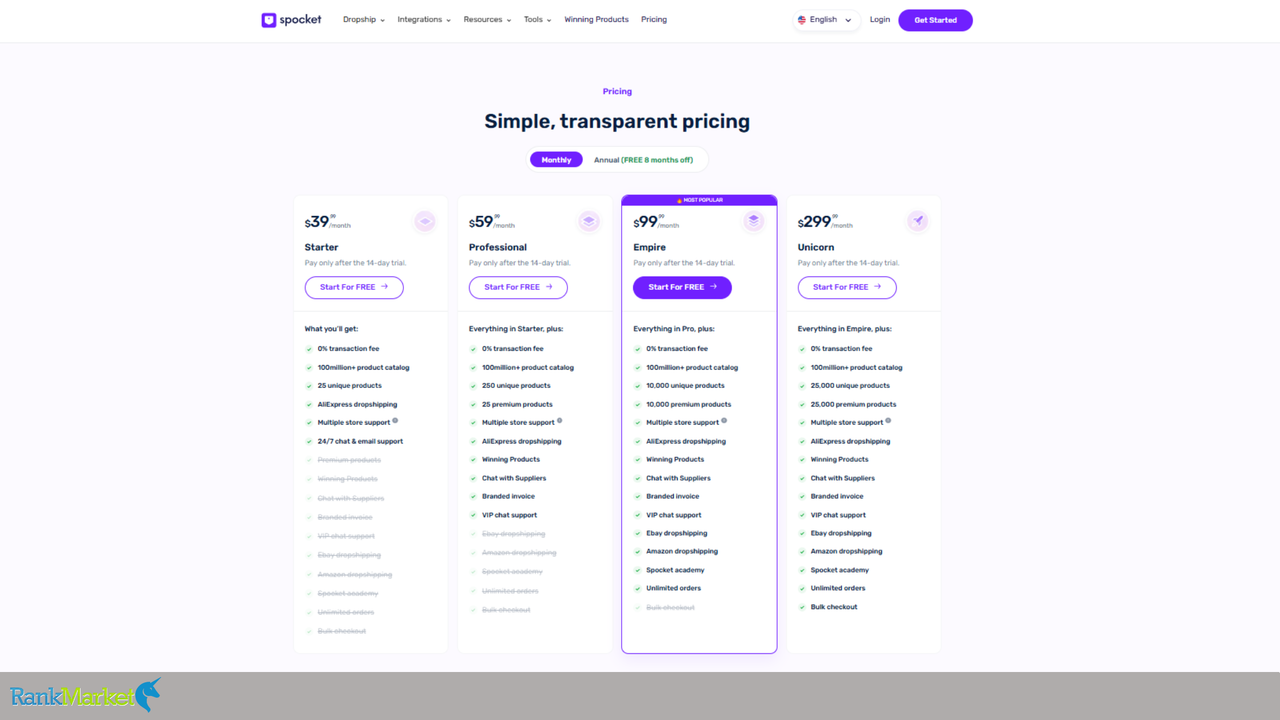The height and width of the screenshot is (720, 1280).
Task: Click the US flag language icon
Action: [x=802, y=20]
